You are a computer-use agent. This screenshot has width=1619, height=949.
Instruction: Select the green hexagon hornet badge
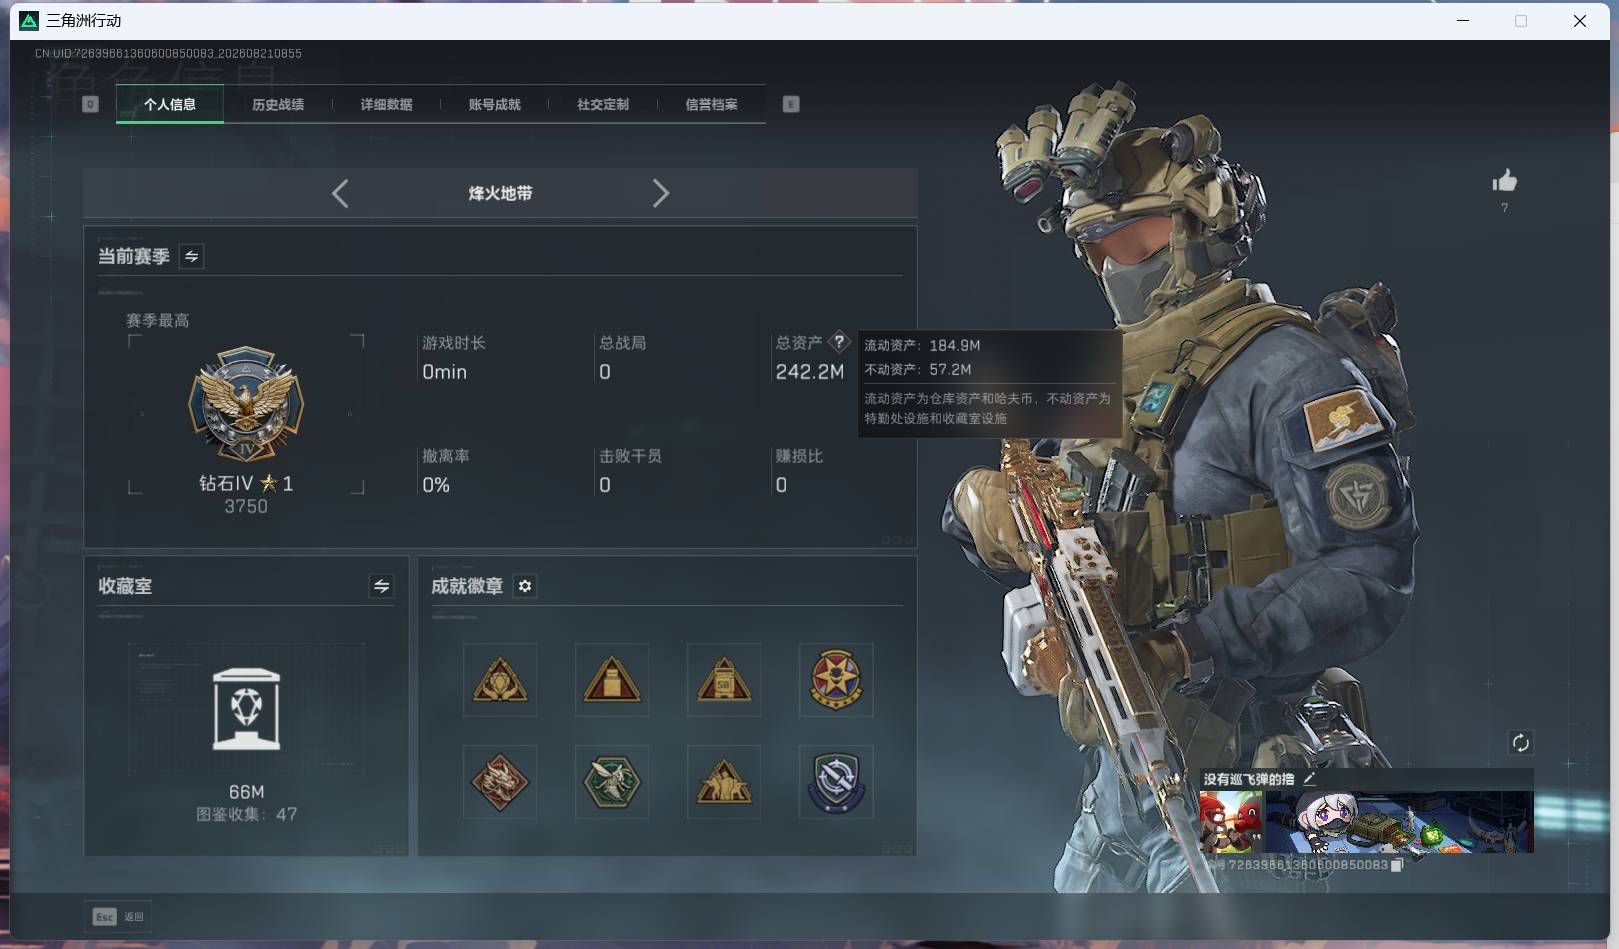(x=612, y=782)
